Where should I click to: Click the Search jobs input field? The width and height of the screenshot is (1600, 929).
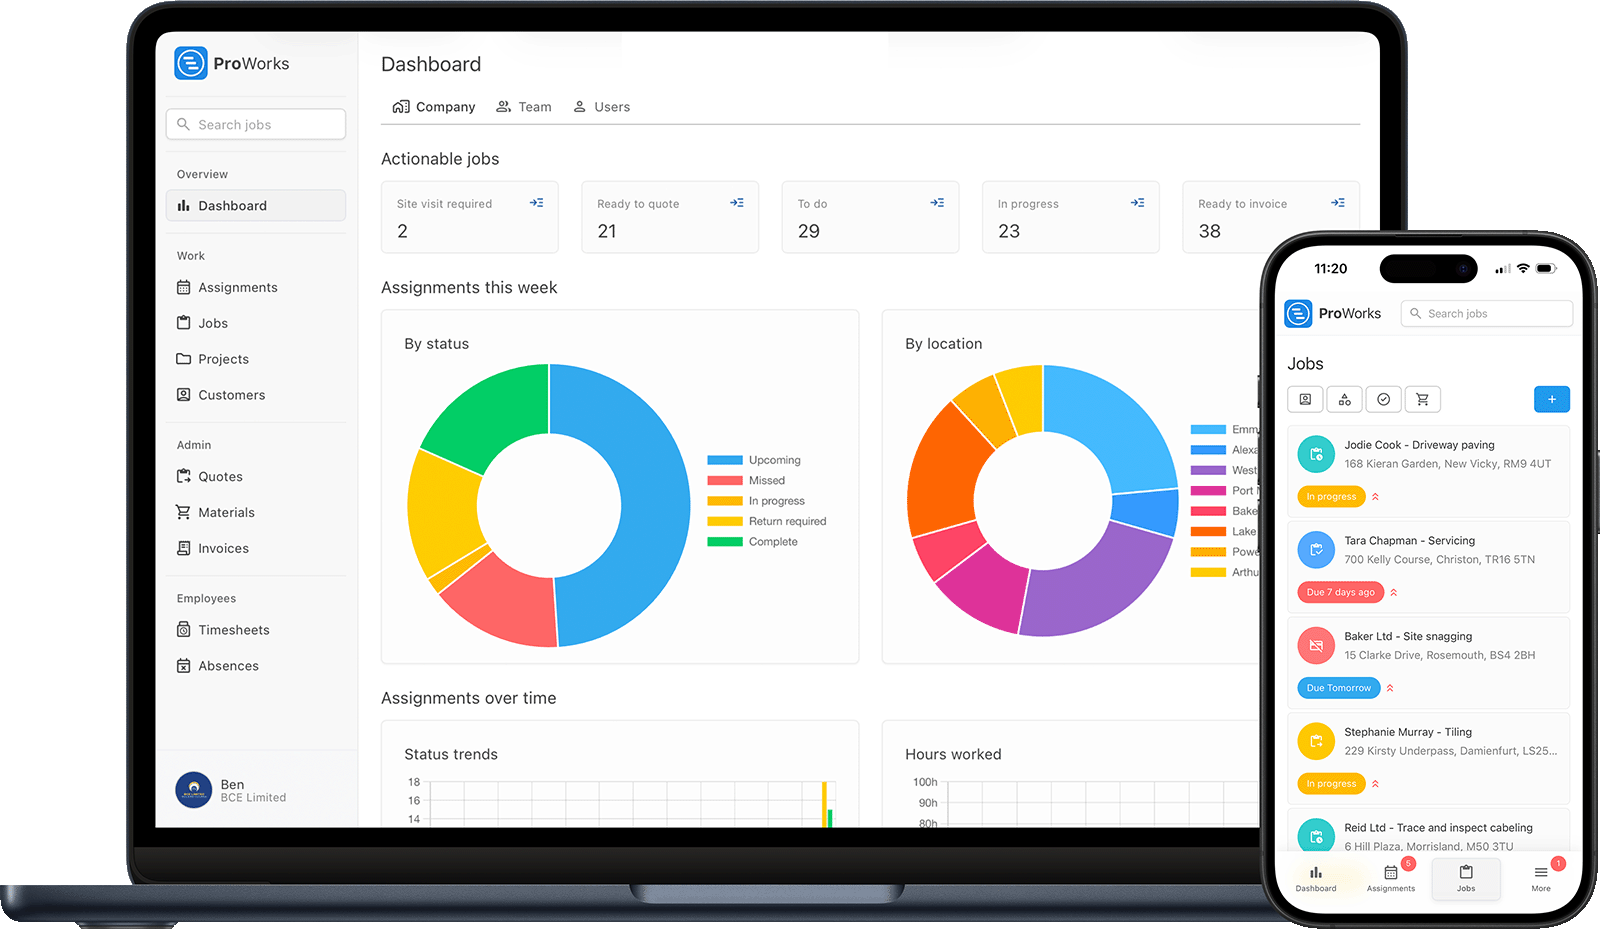coord(256,124)
